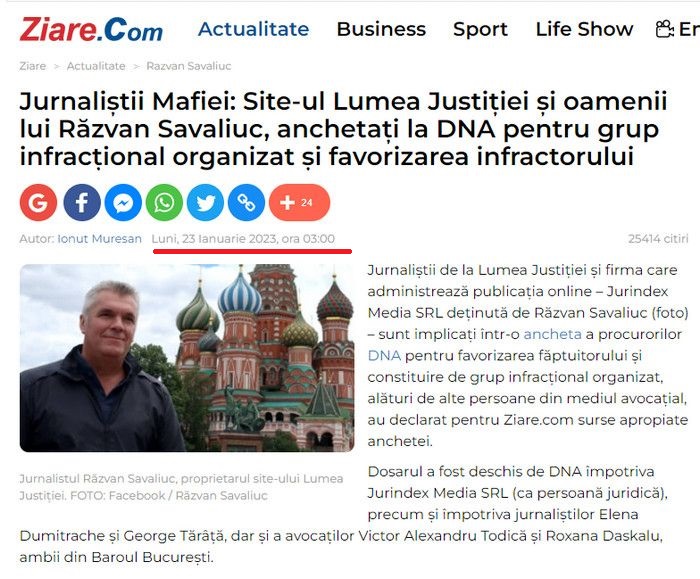This screenshot has width=700, height=579.
Task: Follow the 'ancheta' hyperlink in article
Action: tap(553, 334)
